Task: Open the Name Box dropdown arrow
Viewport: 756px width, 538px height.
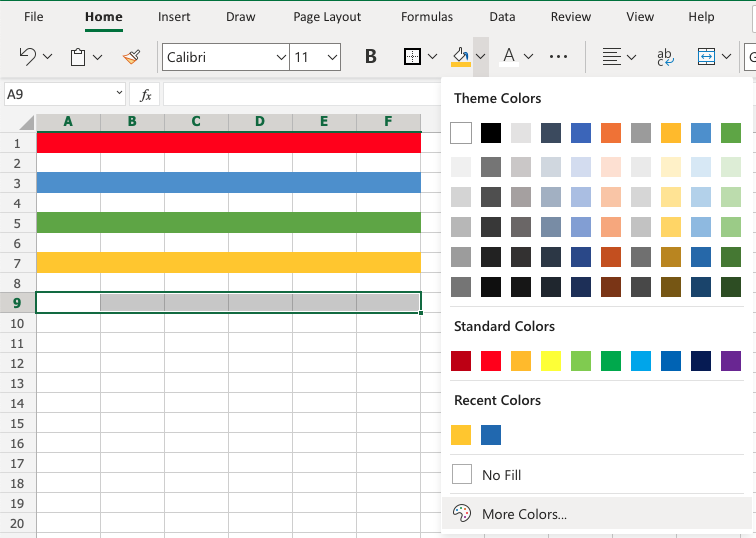Action: pos(118,94)
